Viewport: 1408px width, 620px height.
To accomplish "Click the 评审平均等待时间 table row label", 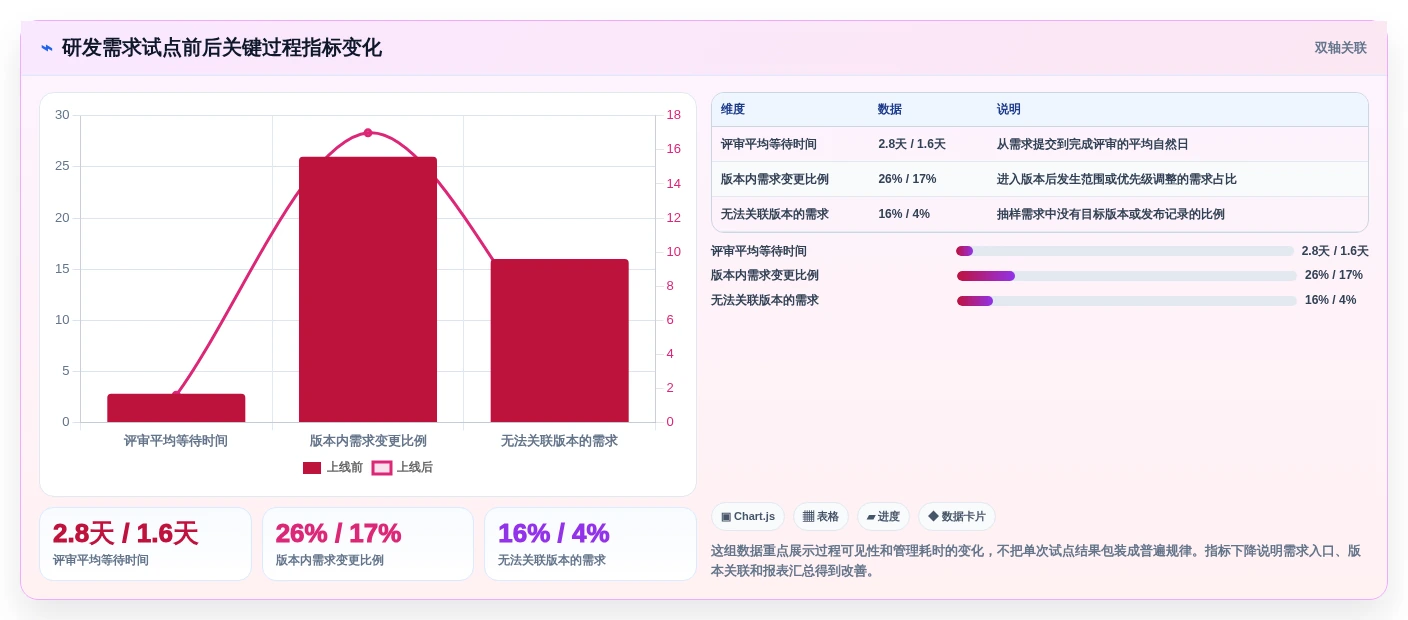I will [x=769, y=144].
